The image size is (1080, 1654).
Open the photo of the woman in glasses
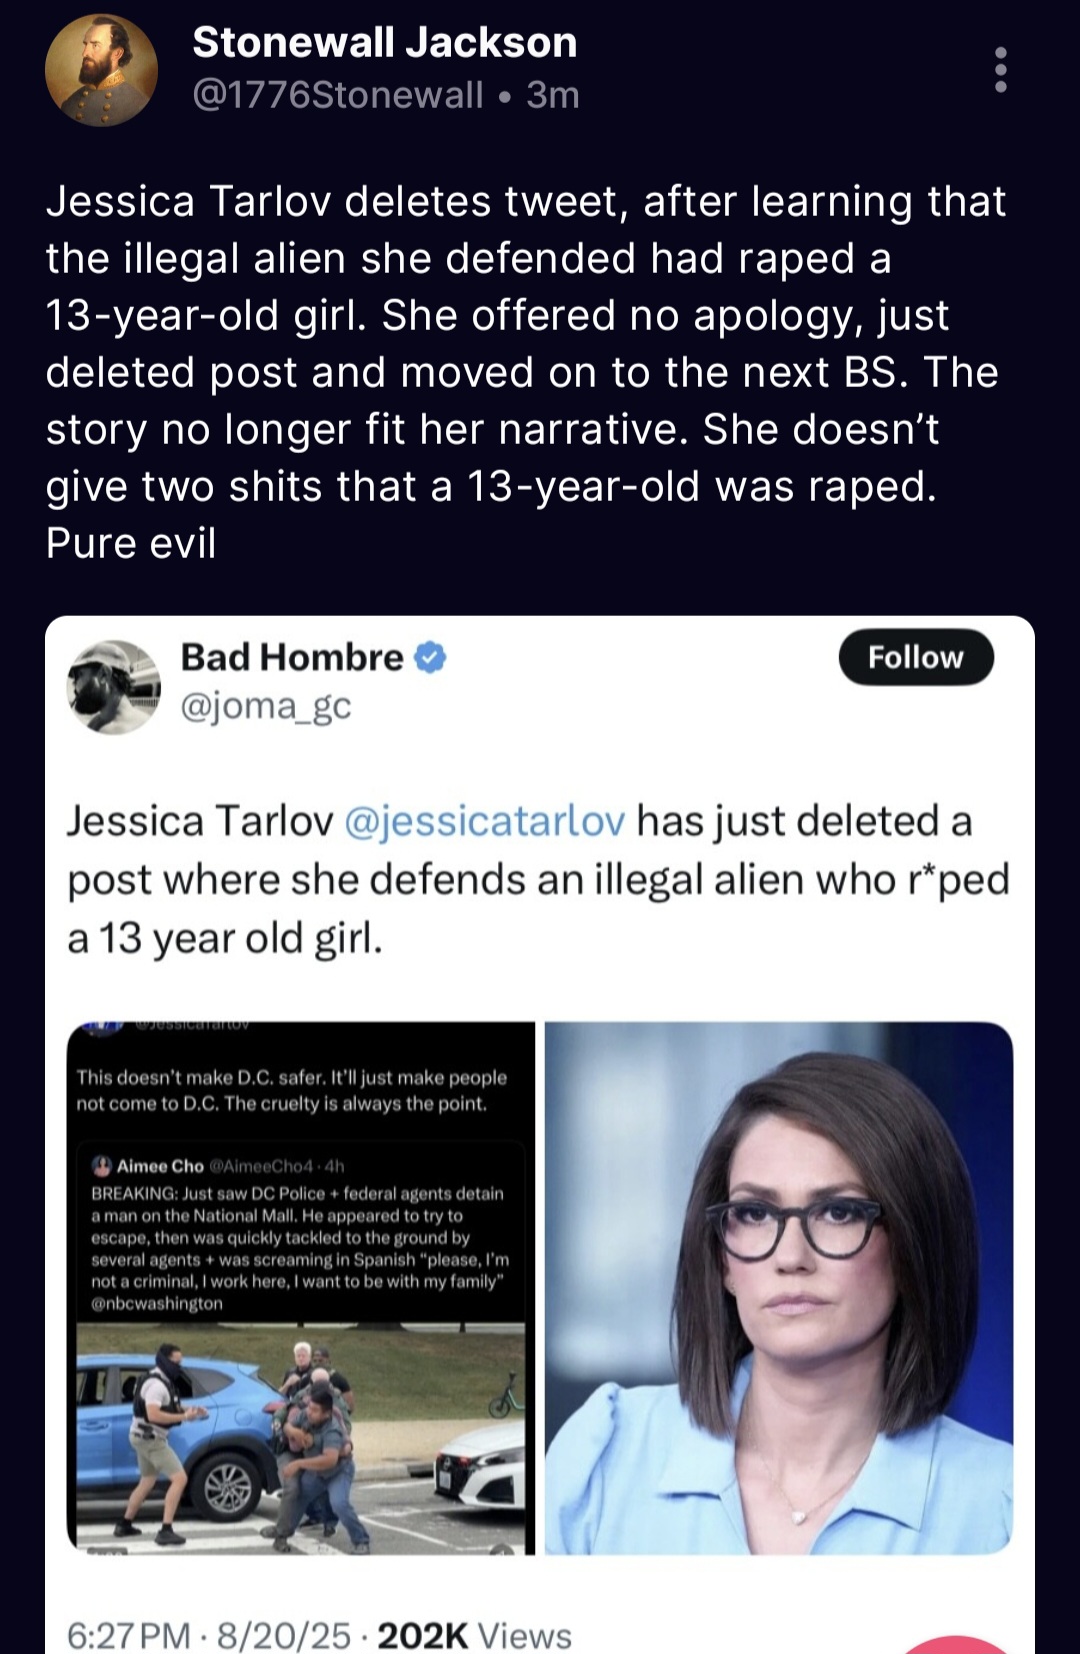coord(779,1288)
